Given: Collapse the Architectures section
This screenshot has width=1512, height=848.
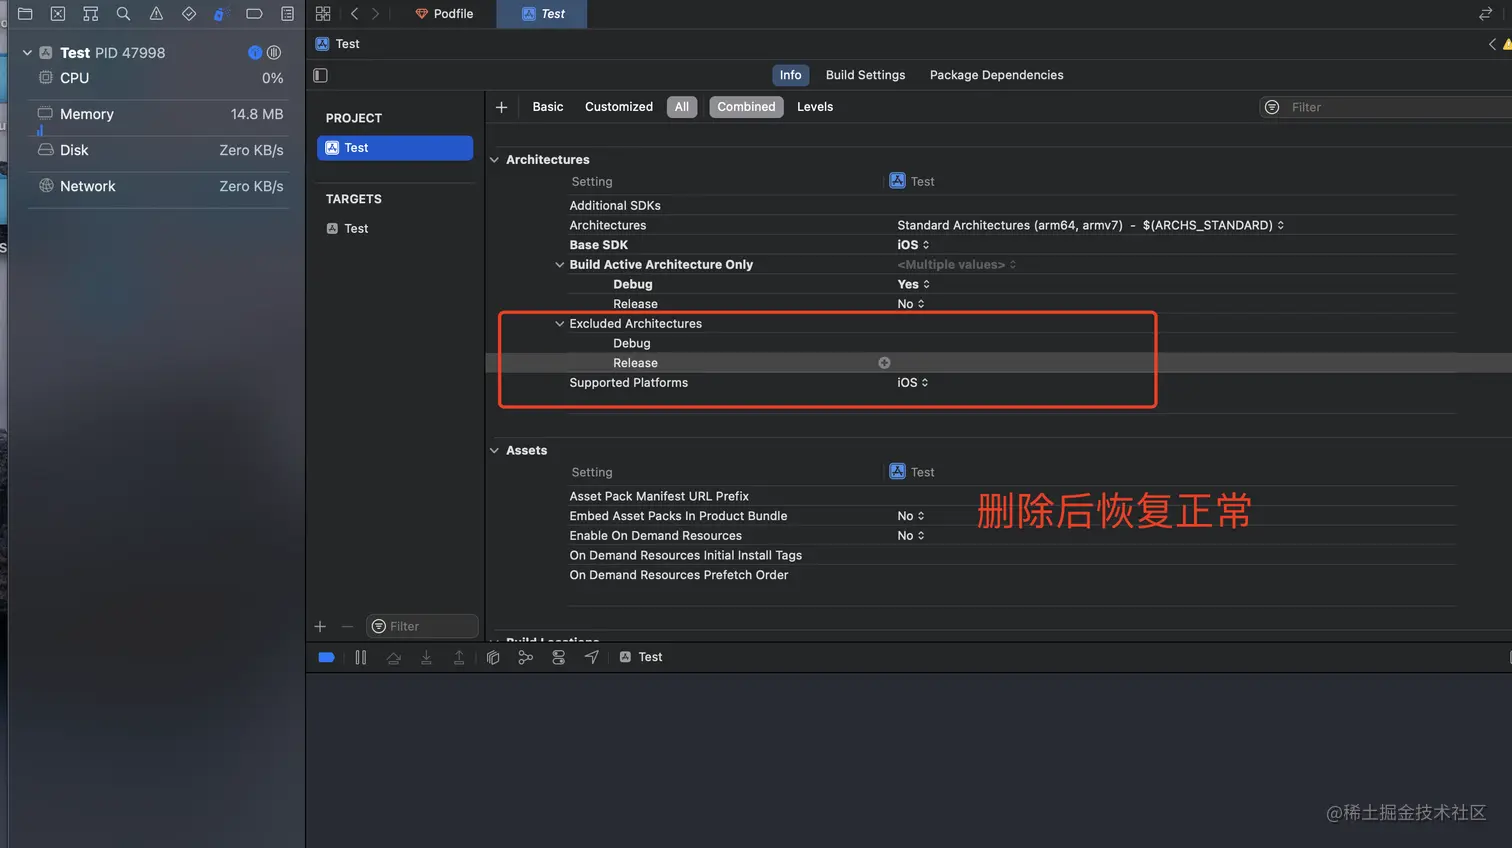Looking at the screenshot, I should (x=494, y=160).
